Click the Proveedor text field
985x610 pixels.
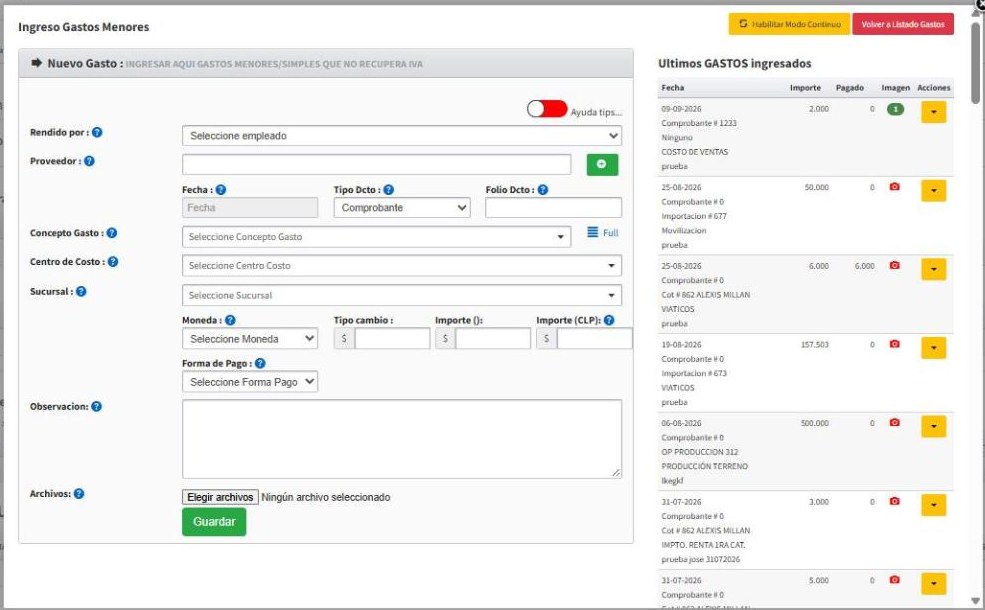point(376,165)
